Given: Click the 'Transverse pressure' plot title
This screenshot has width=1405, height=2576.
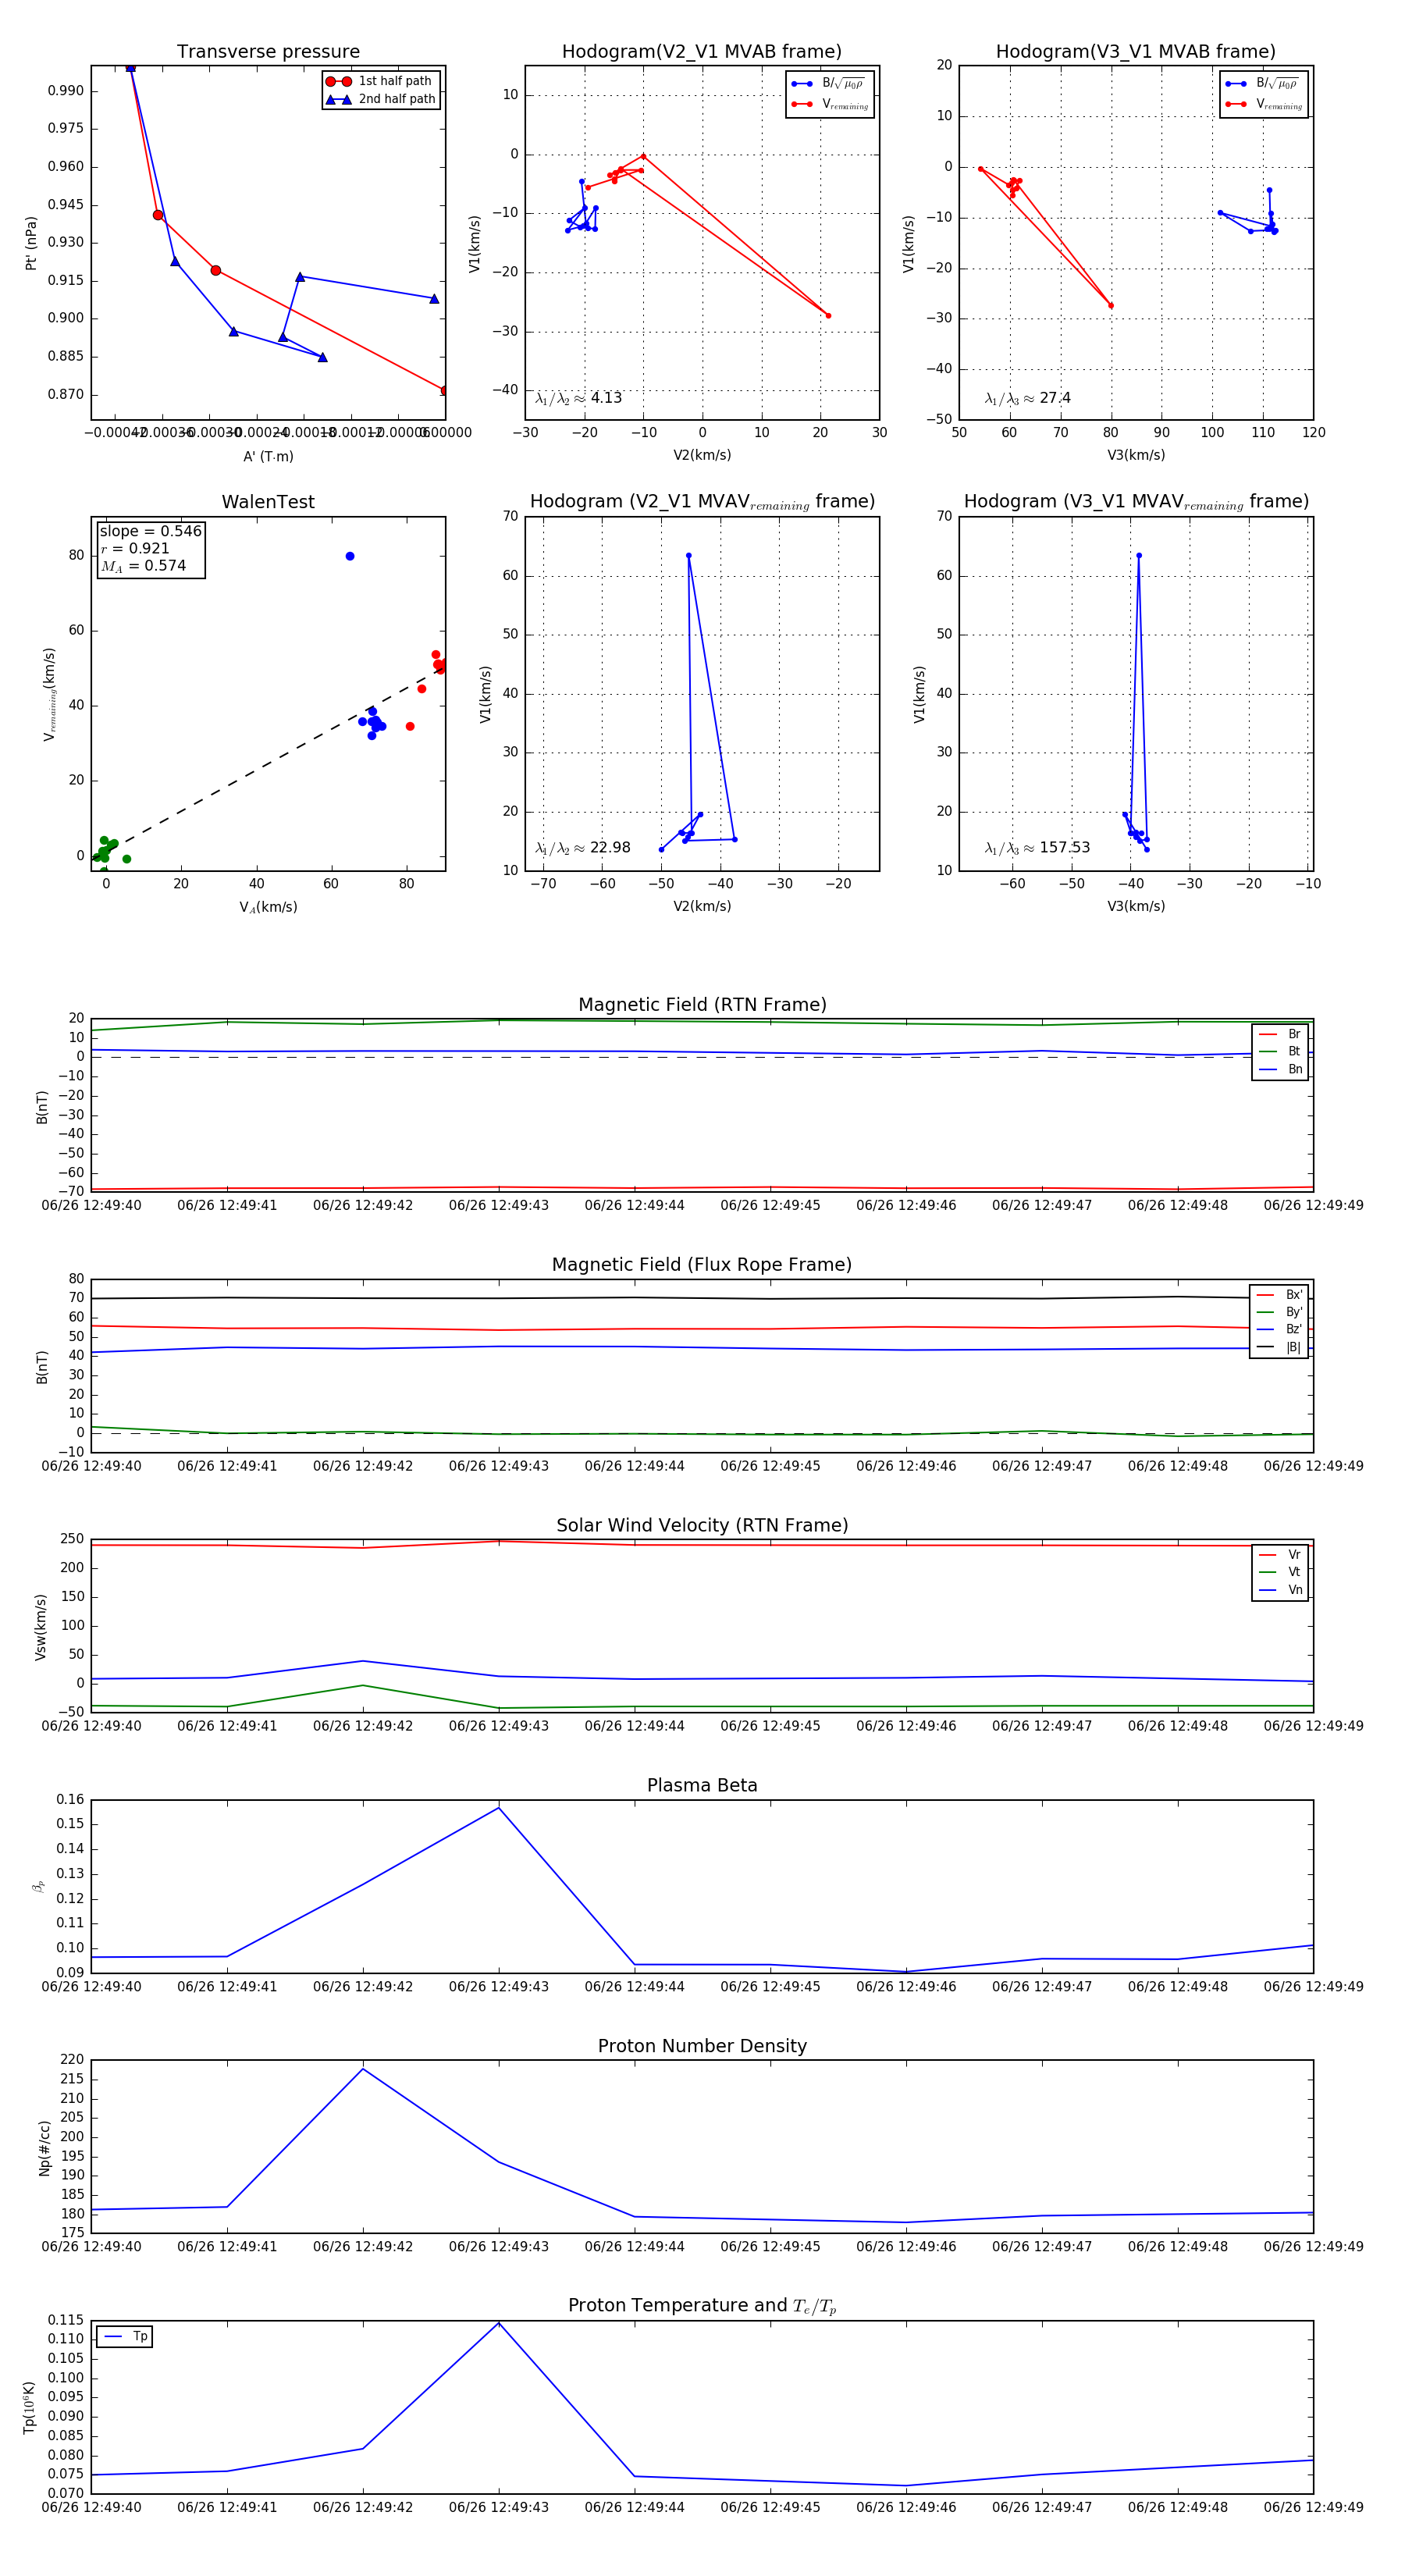Looking at the screenshot, I should click(x=268, y=52).
